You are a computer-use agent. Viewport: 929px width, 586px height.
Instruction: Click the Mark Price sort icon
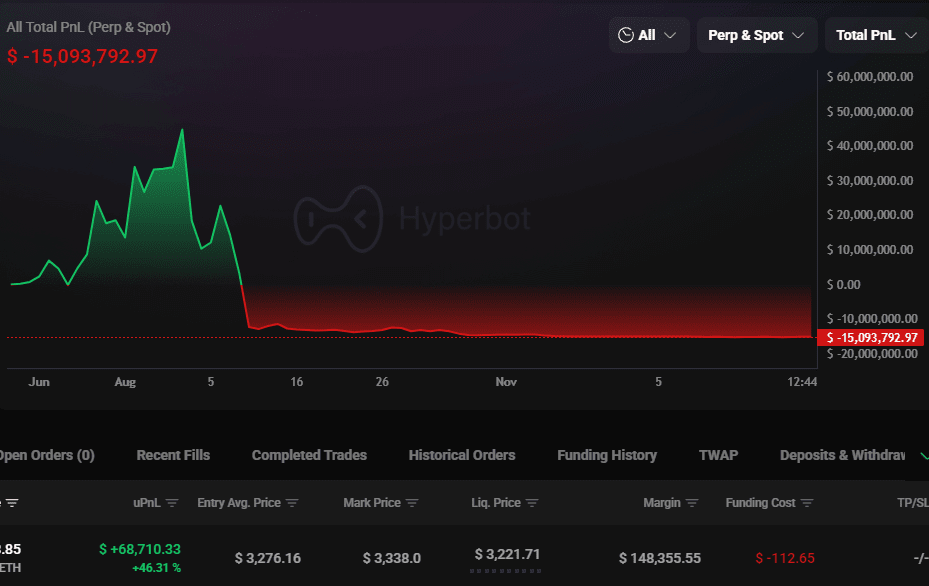click(412, 503)
